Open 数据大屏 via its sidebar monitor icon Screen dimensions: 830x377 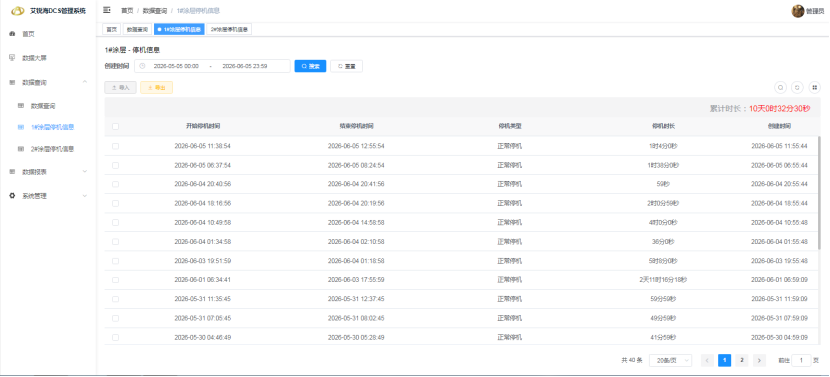(12, 58)
